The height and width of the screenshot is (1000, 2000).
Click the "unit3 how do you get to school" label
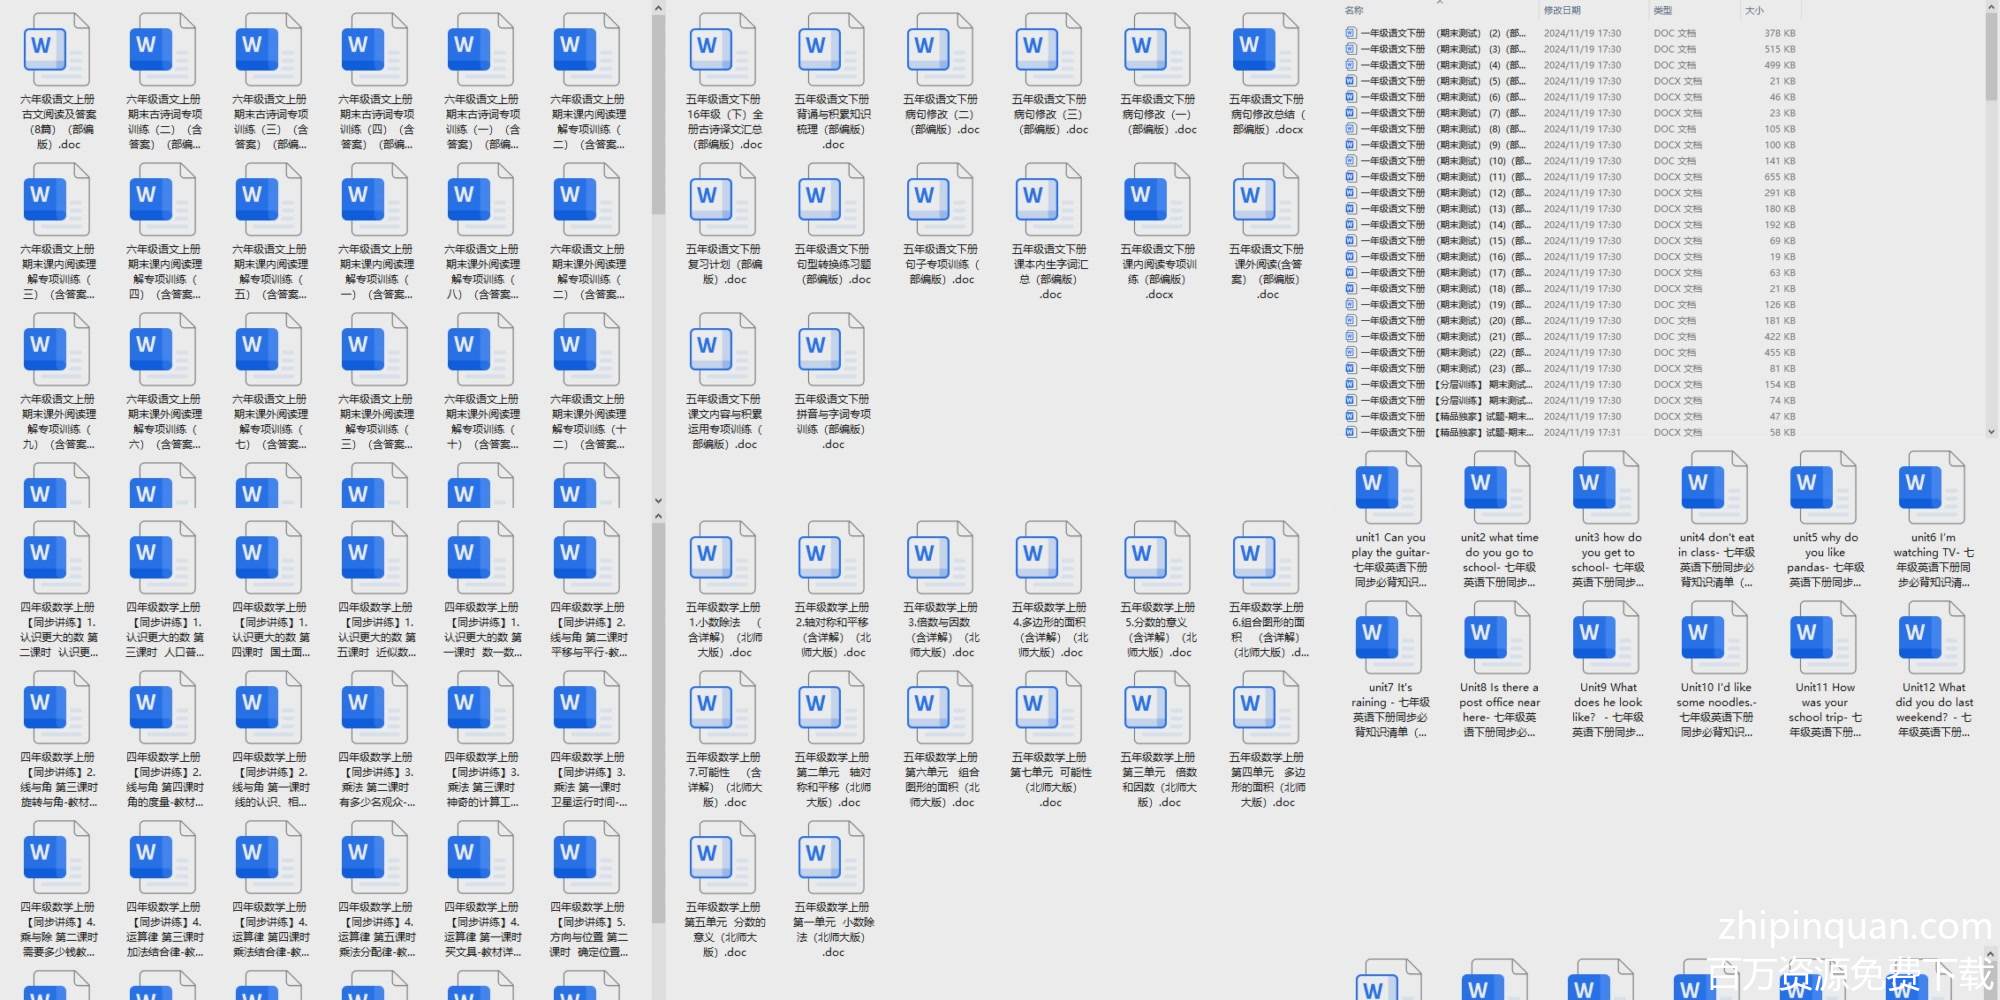point(1607,560)
